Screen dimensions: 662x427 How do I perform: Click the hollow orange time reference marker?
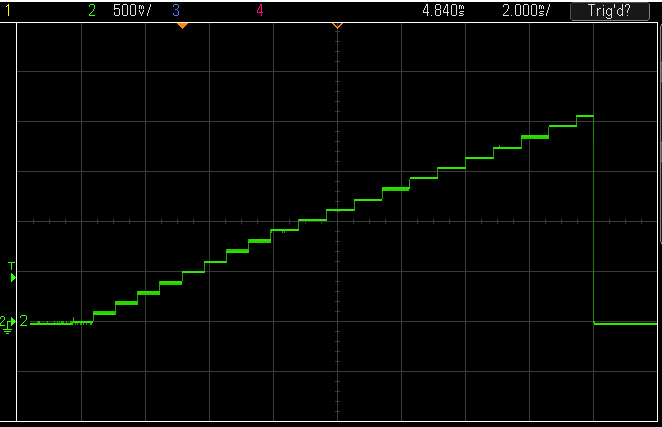tap(337, 25)
